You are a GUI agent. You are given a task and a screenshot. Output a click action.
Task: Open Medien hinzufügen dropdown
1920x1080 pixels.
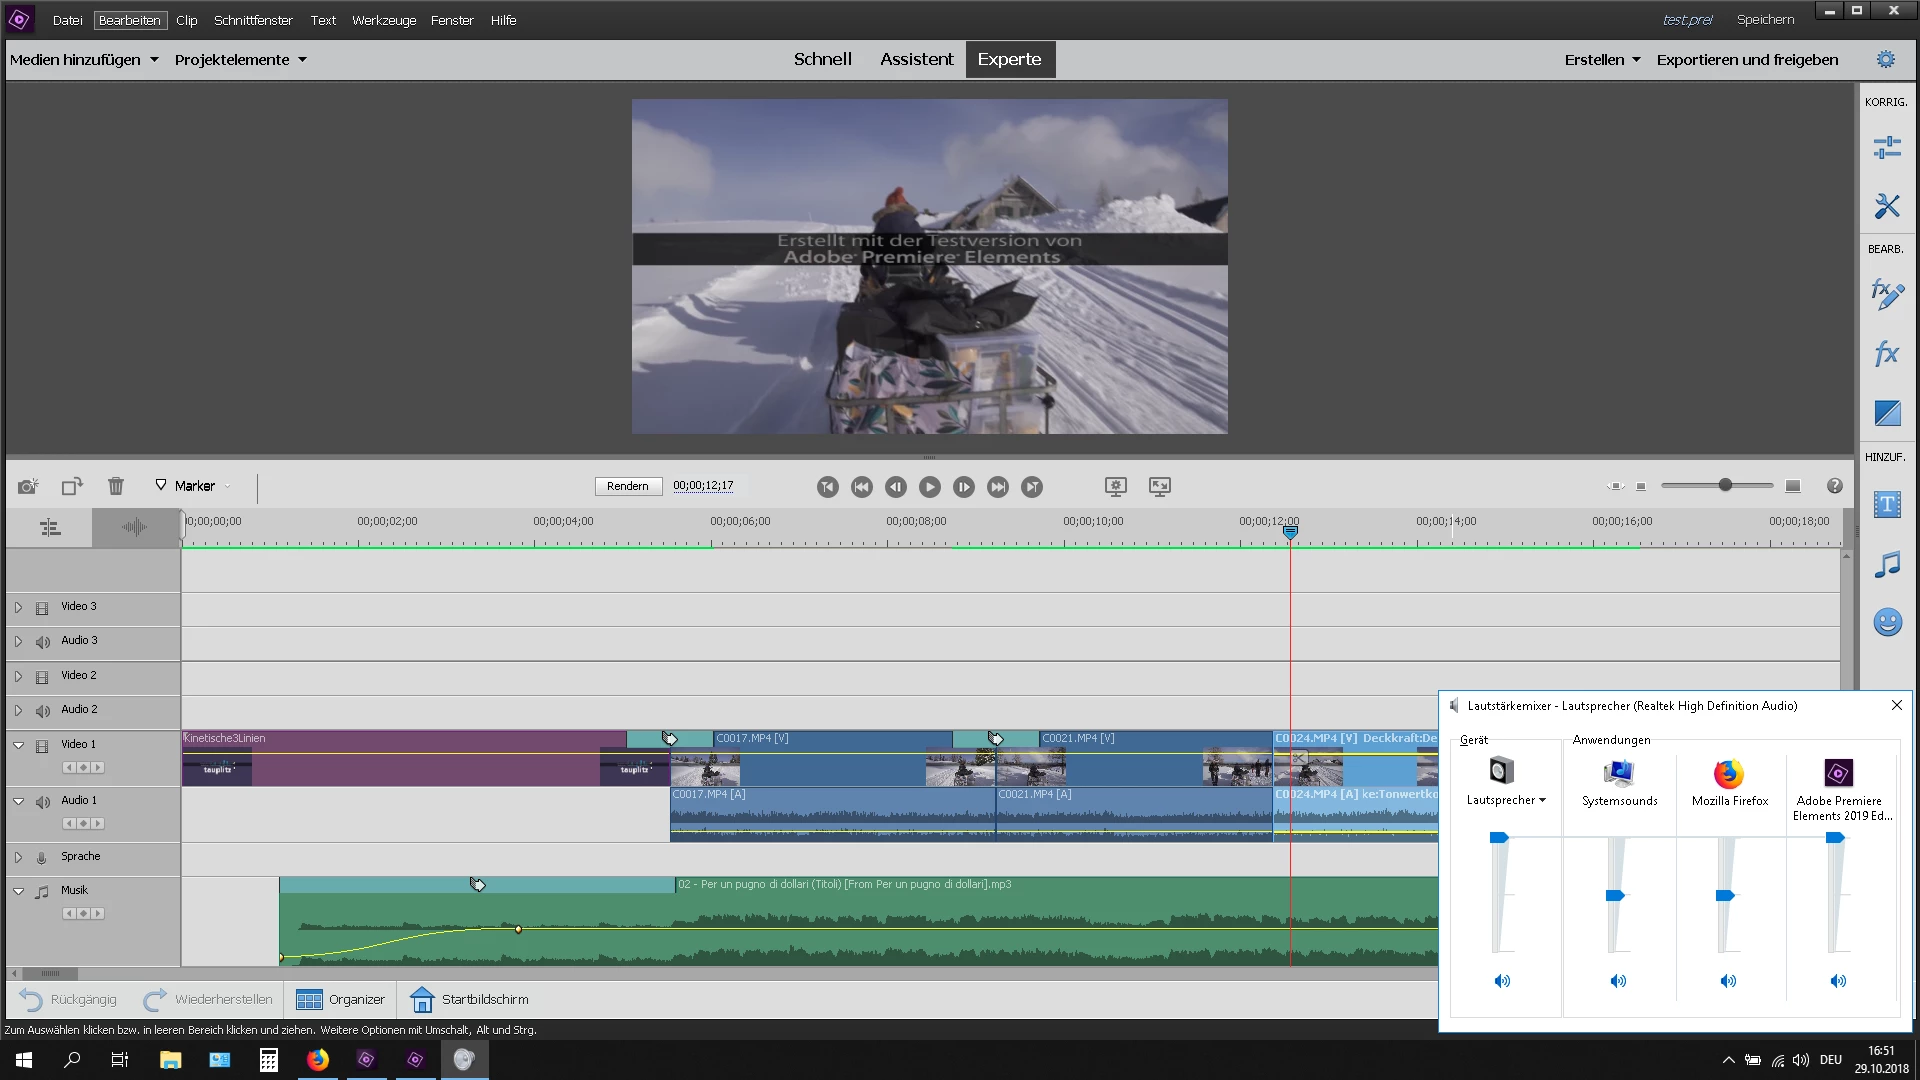click(84, 60)
